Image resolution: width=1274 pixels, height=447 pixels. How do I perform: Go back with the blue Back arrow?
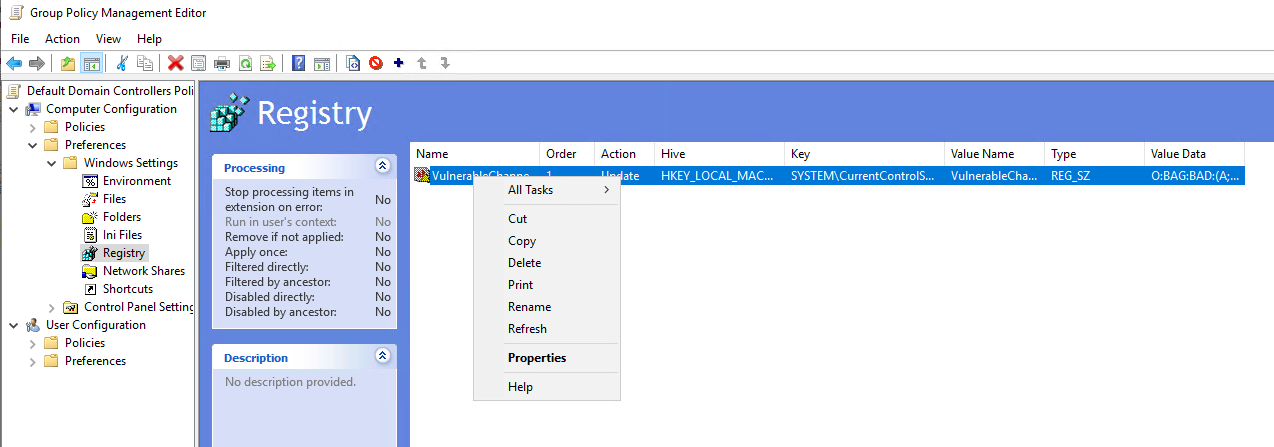[x=14, y=63]
